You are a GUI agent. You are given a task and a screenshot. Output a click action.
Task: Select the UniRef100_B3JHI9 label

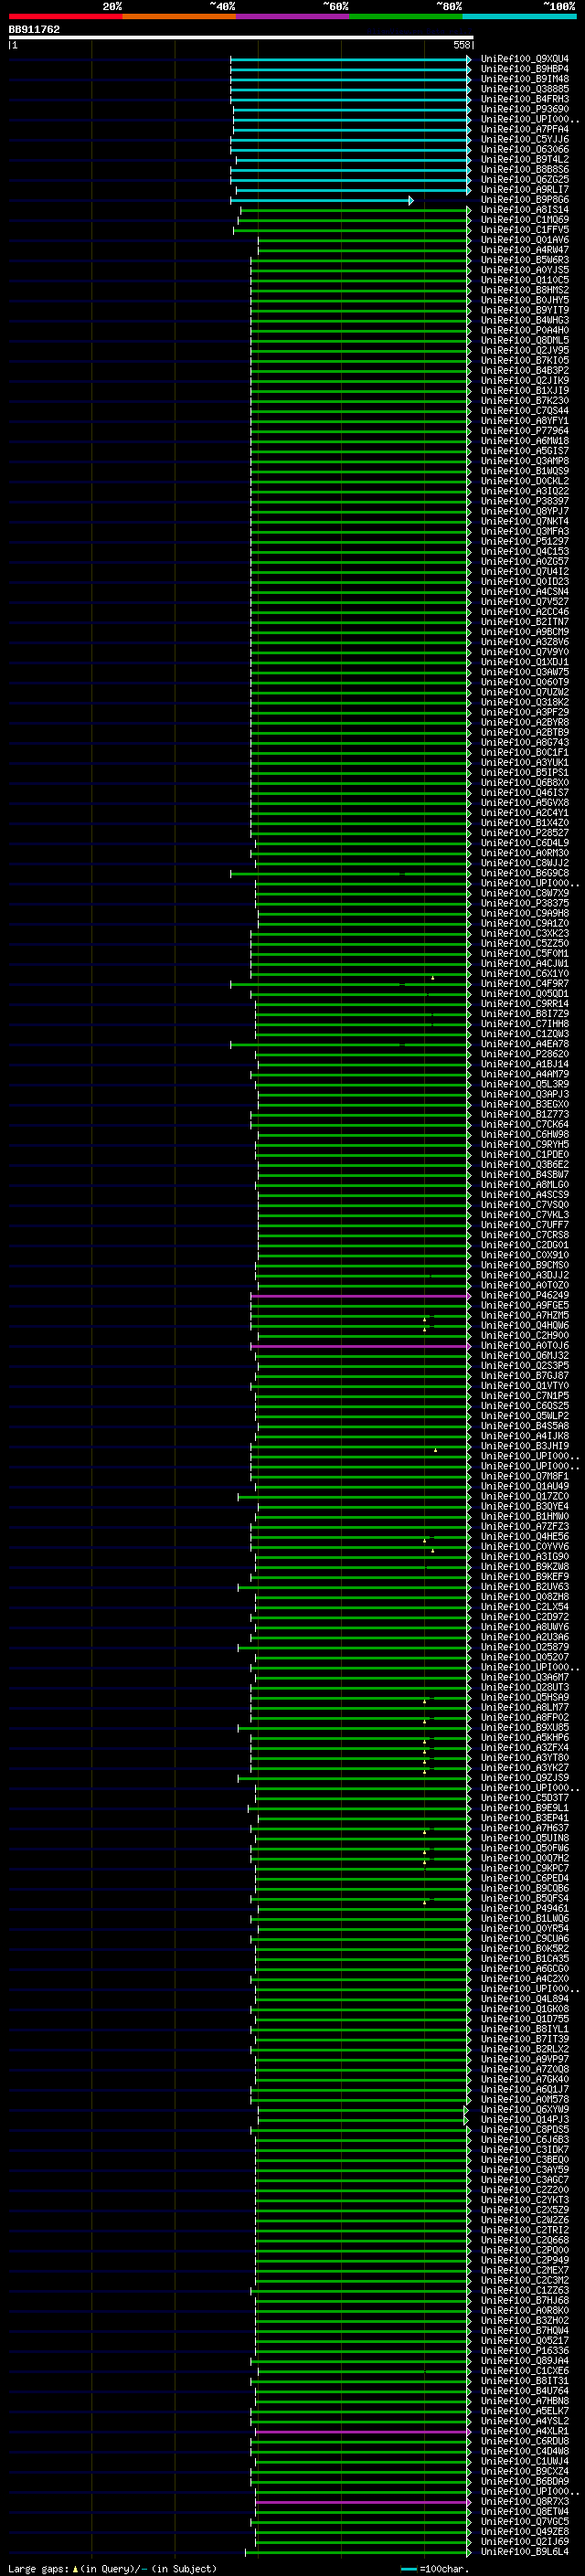pyautogui.click(x=524, y=1446)
